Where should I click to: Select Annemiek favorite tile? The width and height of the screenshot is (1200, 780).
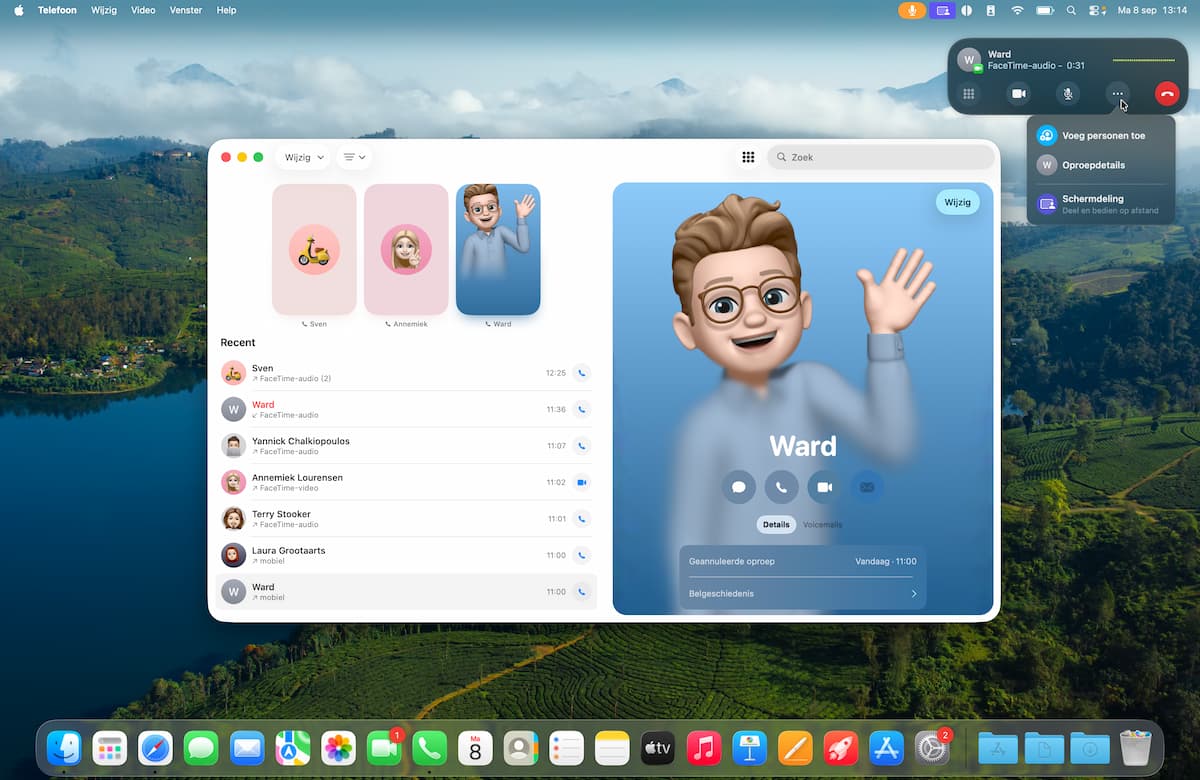click(x=406, y=250)
